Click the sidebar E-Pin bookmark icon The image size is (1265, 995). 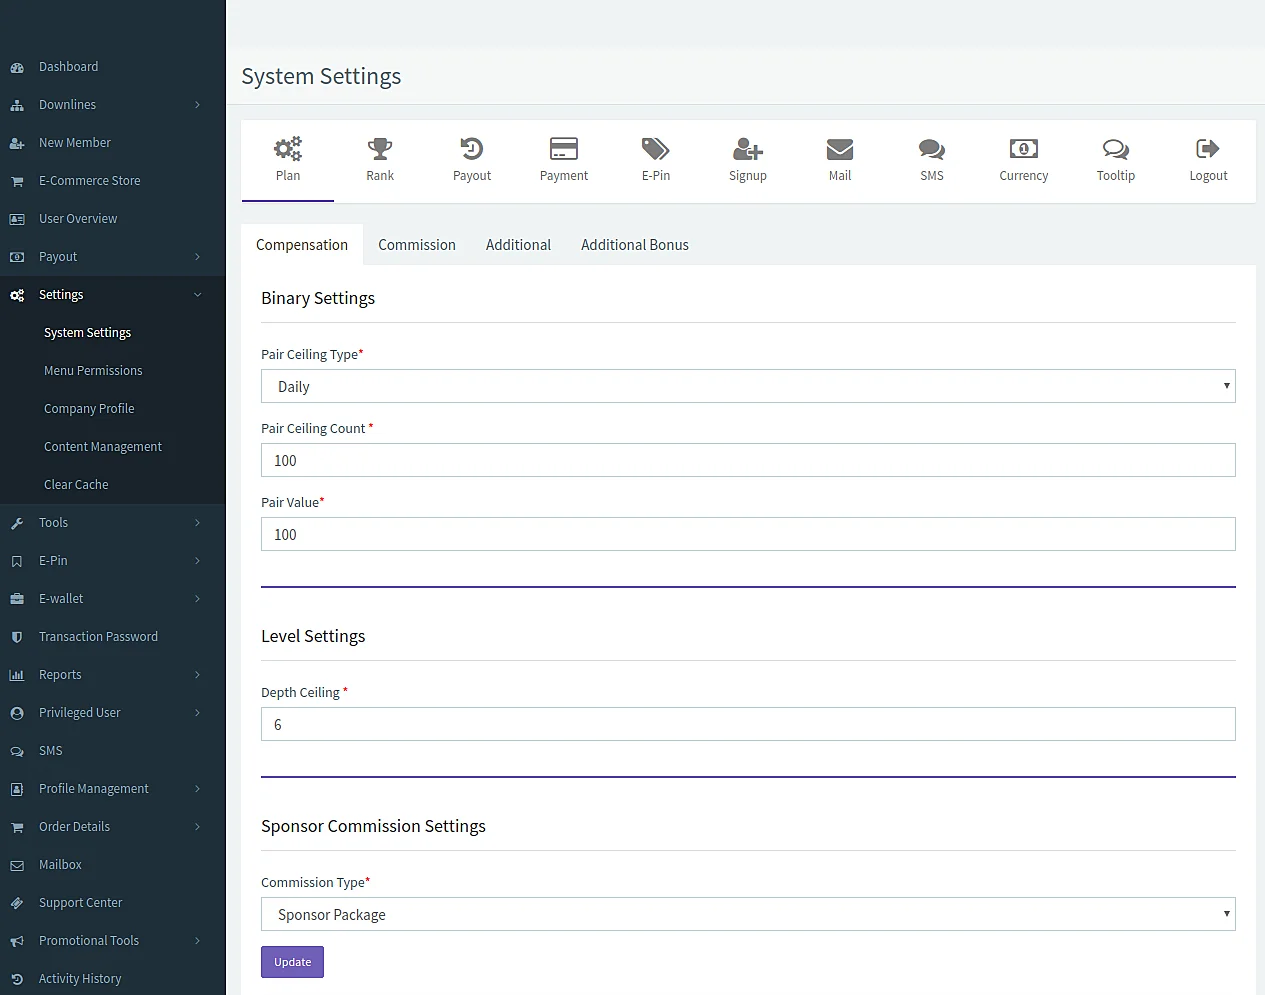17,562
